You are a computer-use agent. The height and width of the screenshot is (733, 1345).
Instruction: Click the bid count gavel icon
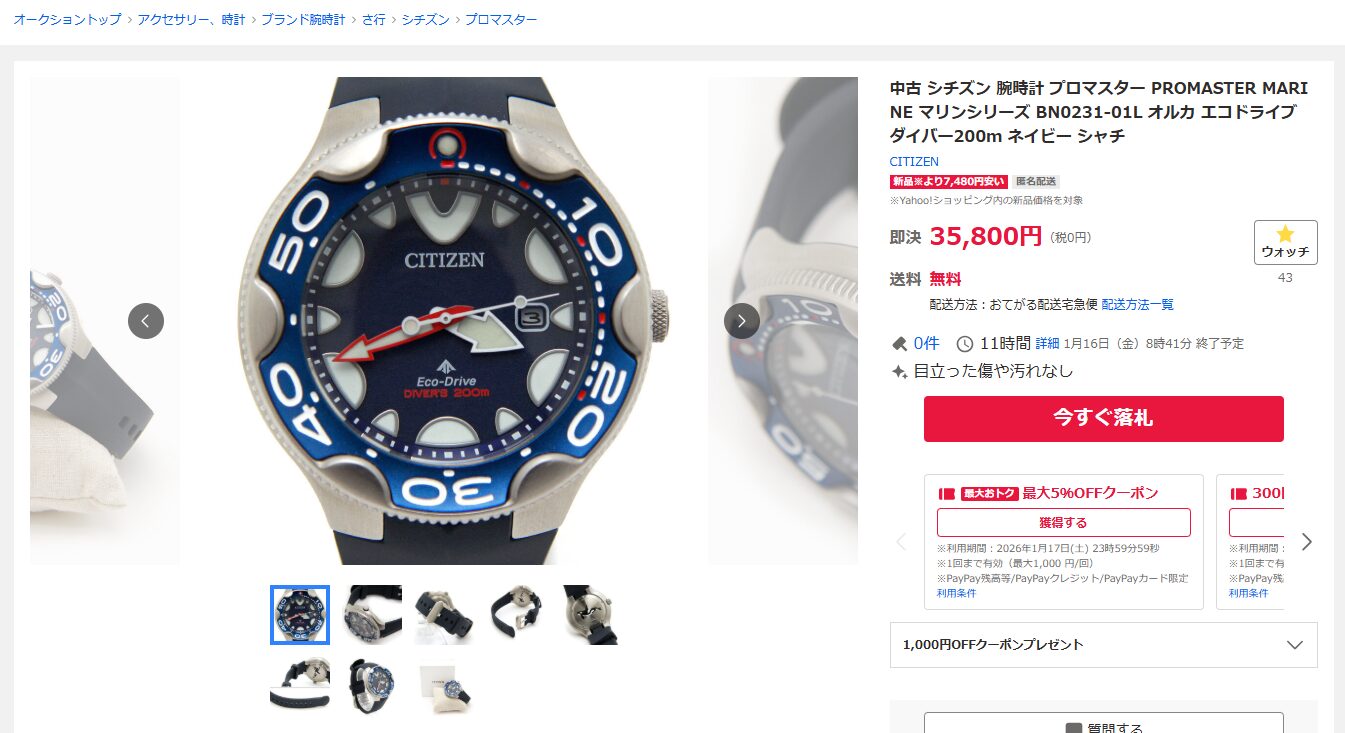pyautogui.click(x=899, y=343)
